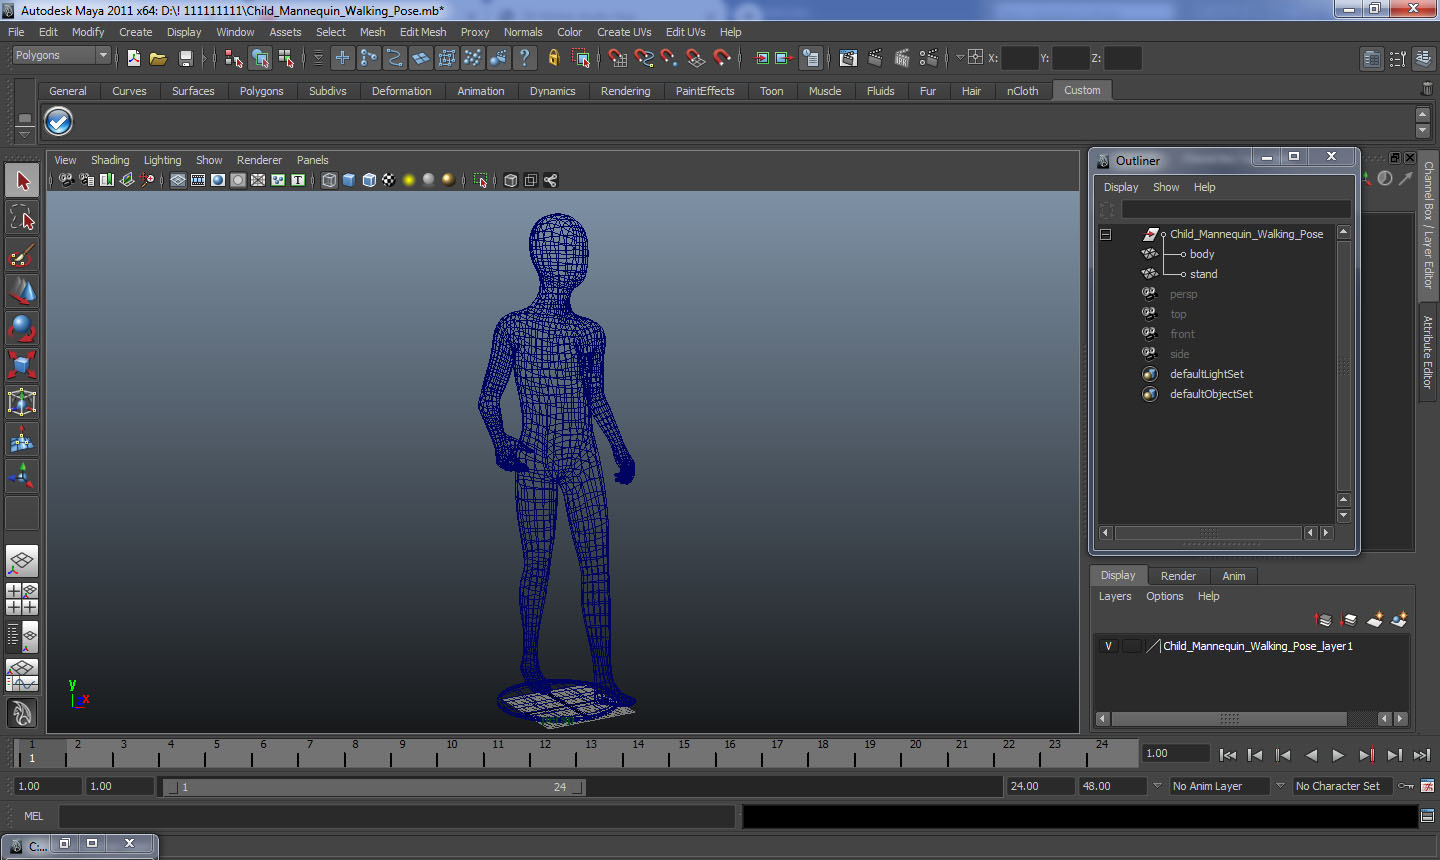Choose the Move tool cone icon

pyautogui.click(x=22, y=292)
